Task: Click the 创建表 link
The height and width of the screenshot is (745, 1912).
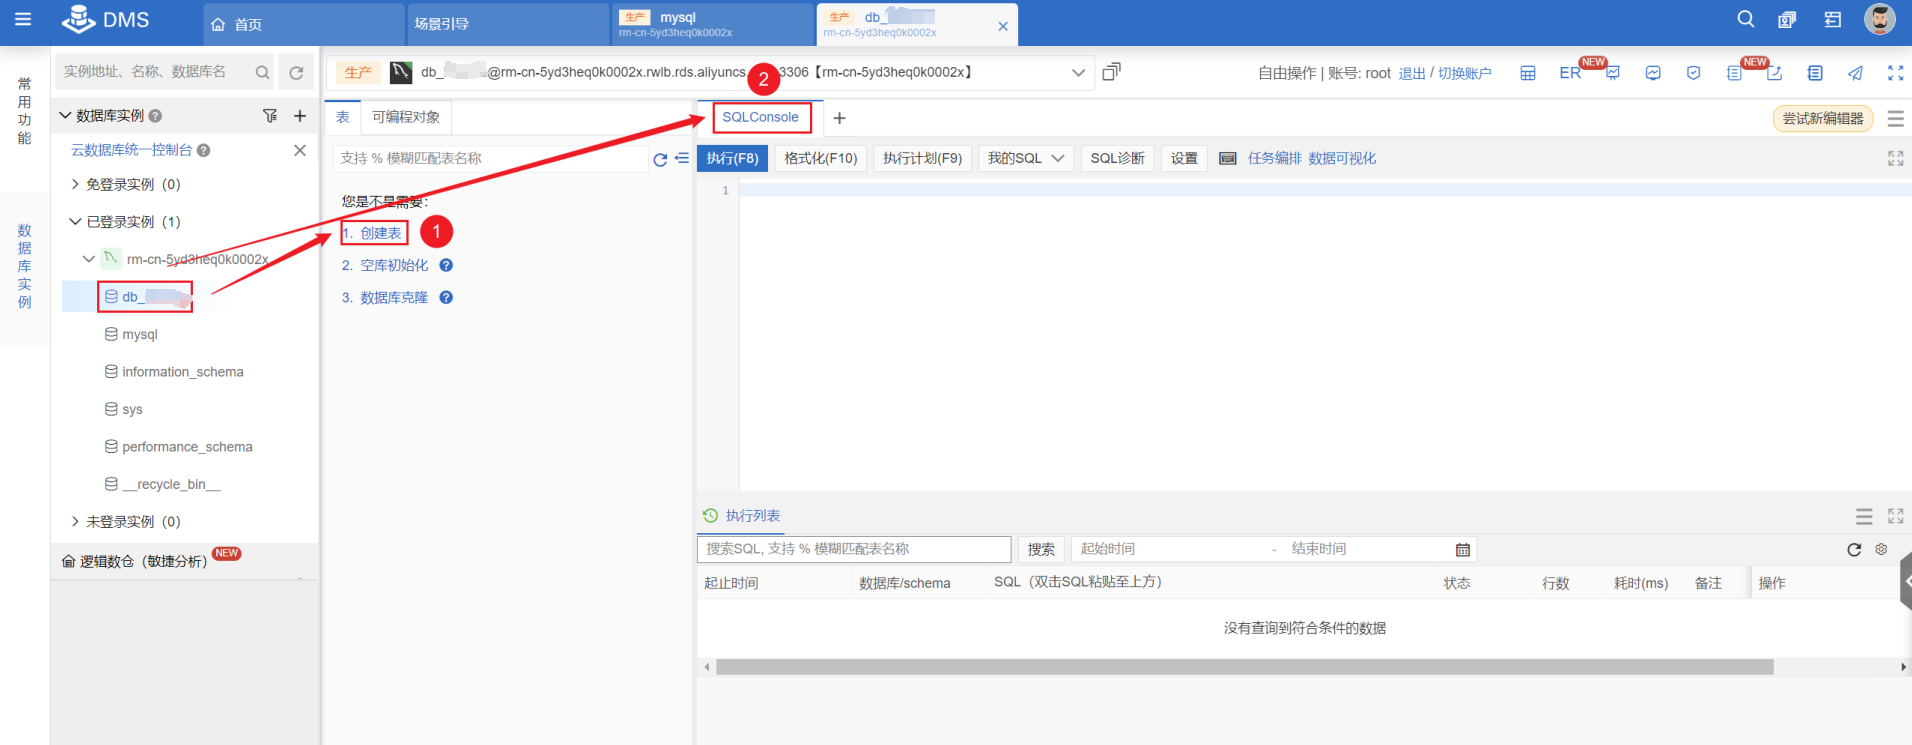Action: [380, 233]
